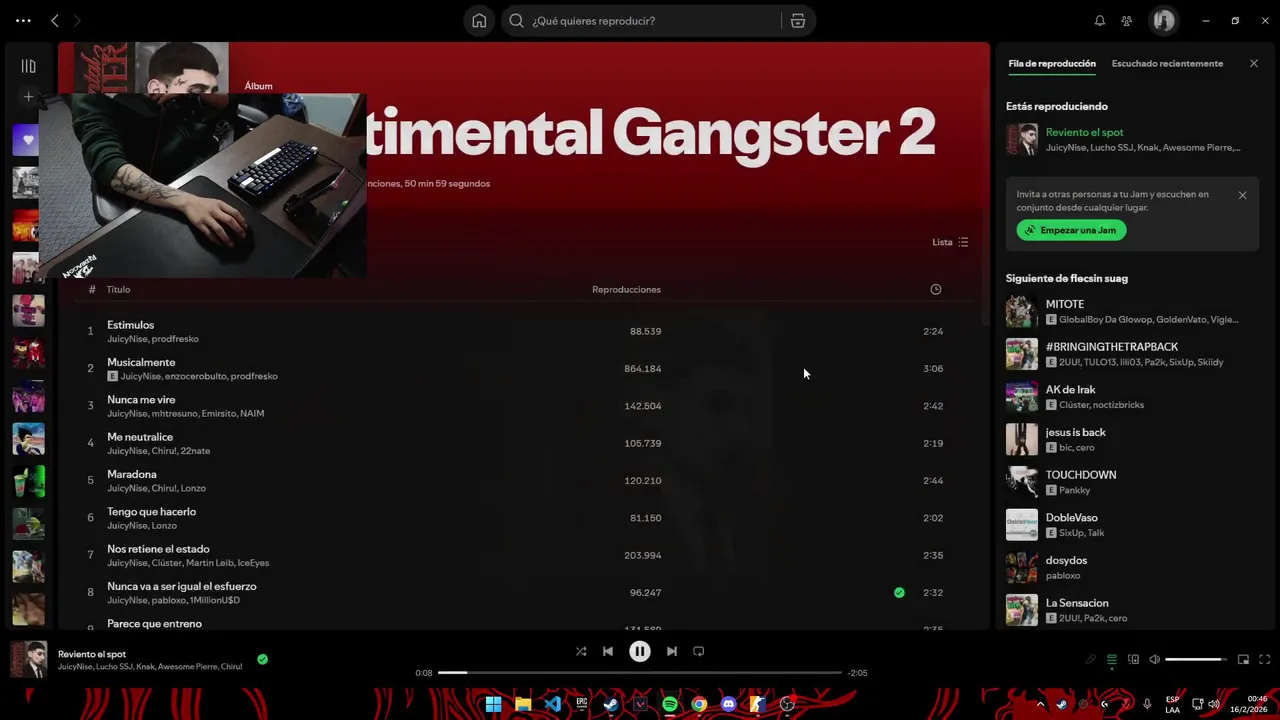Open the notifications bell
This screenshot has width=1280, height=720.
(x=1100, y=21)
